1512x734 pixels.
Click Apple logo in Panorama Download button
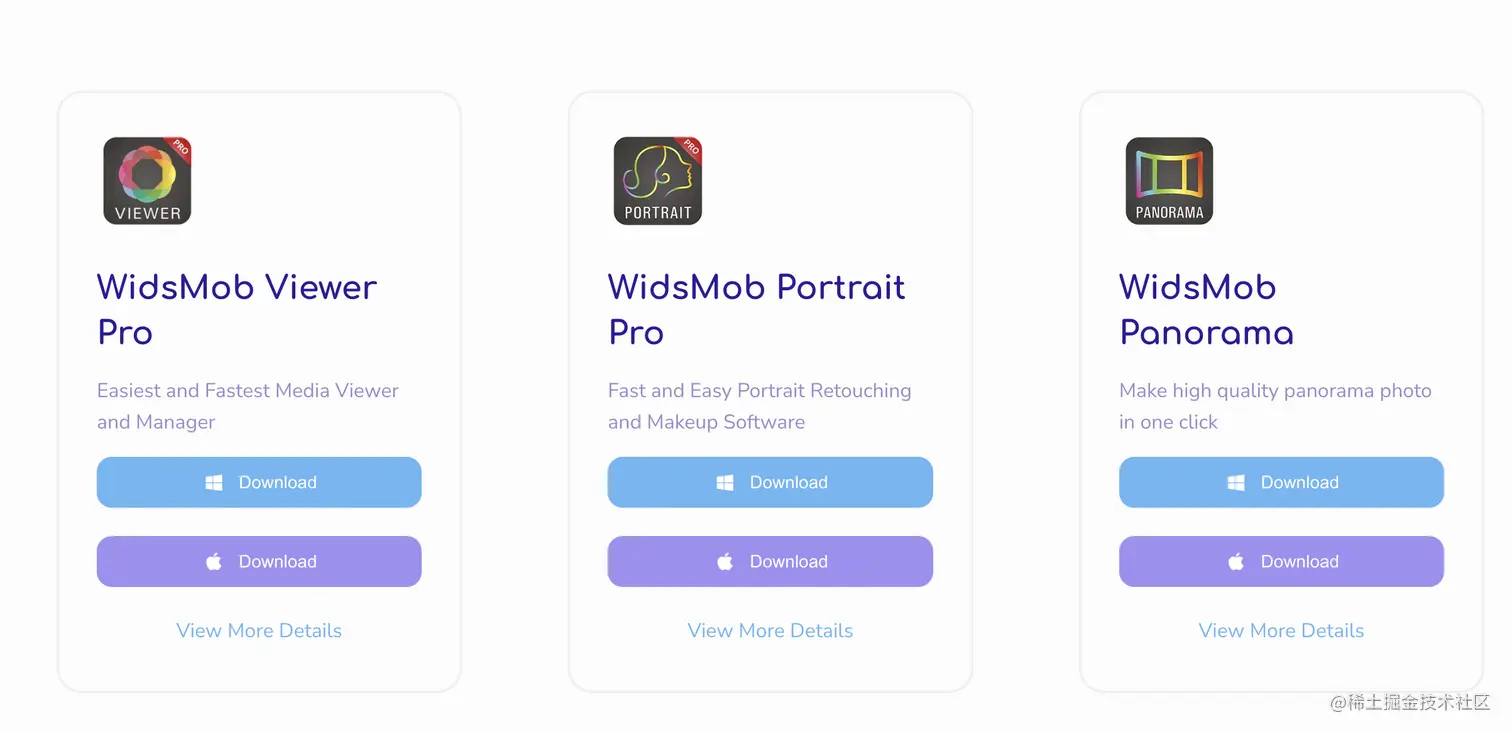(1236, 561)
